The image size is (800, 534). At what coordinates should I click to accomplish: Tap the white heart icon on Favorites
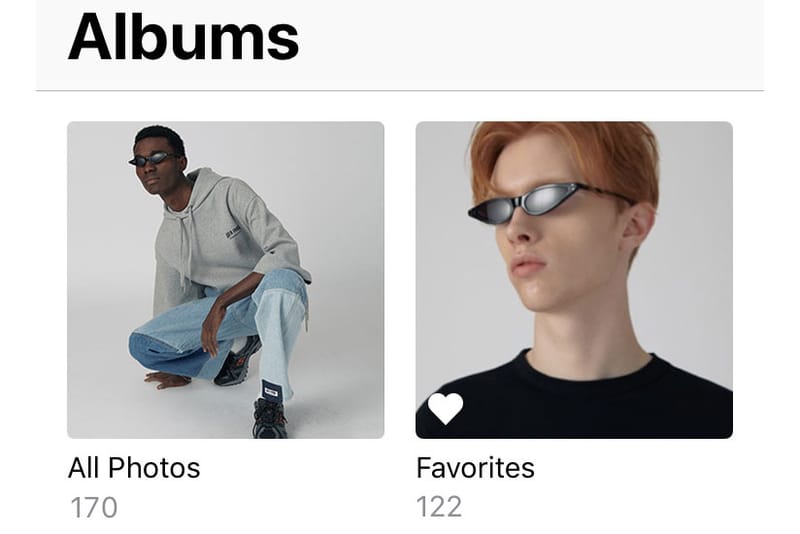[445, 409]
